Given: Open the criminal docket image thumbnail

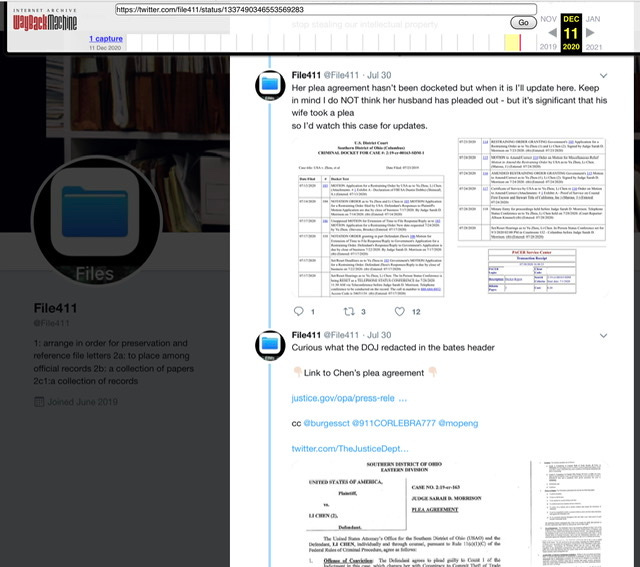Looking at the screenshot, I should coord(371,218).
